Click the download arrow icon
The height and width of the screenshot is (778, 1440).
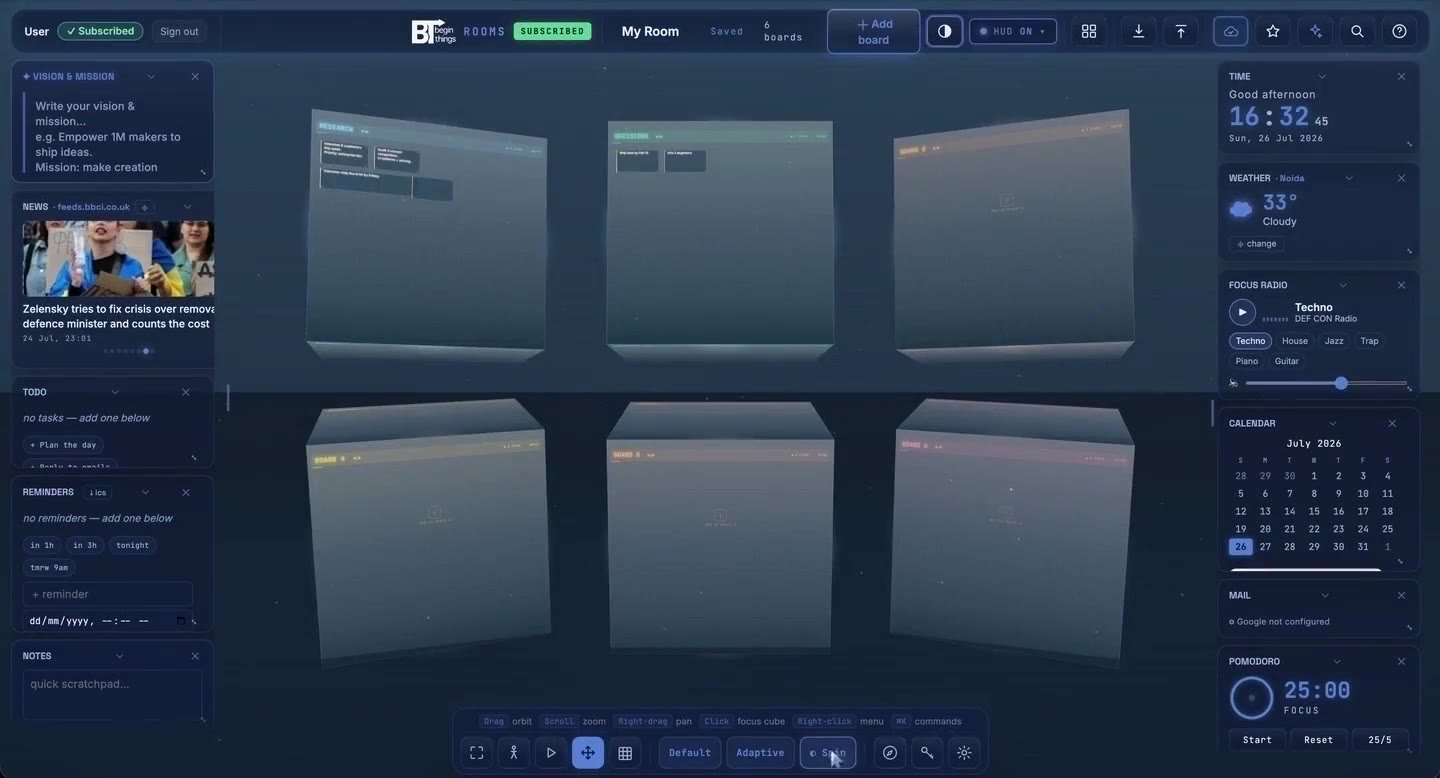point(1138,31)
